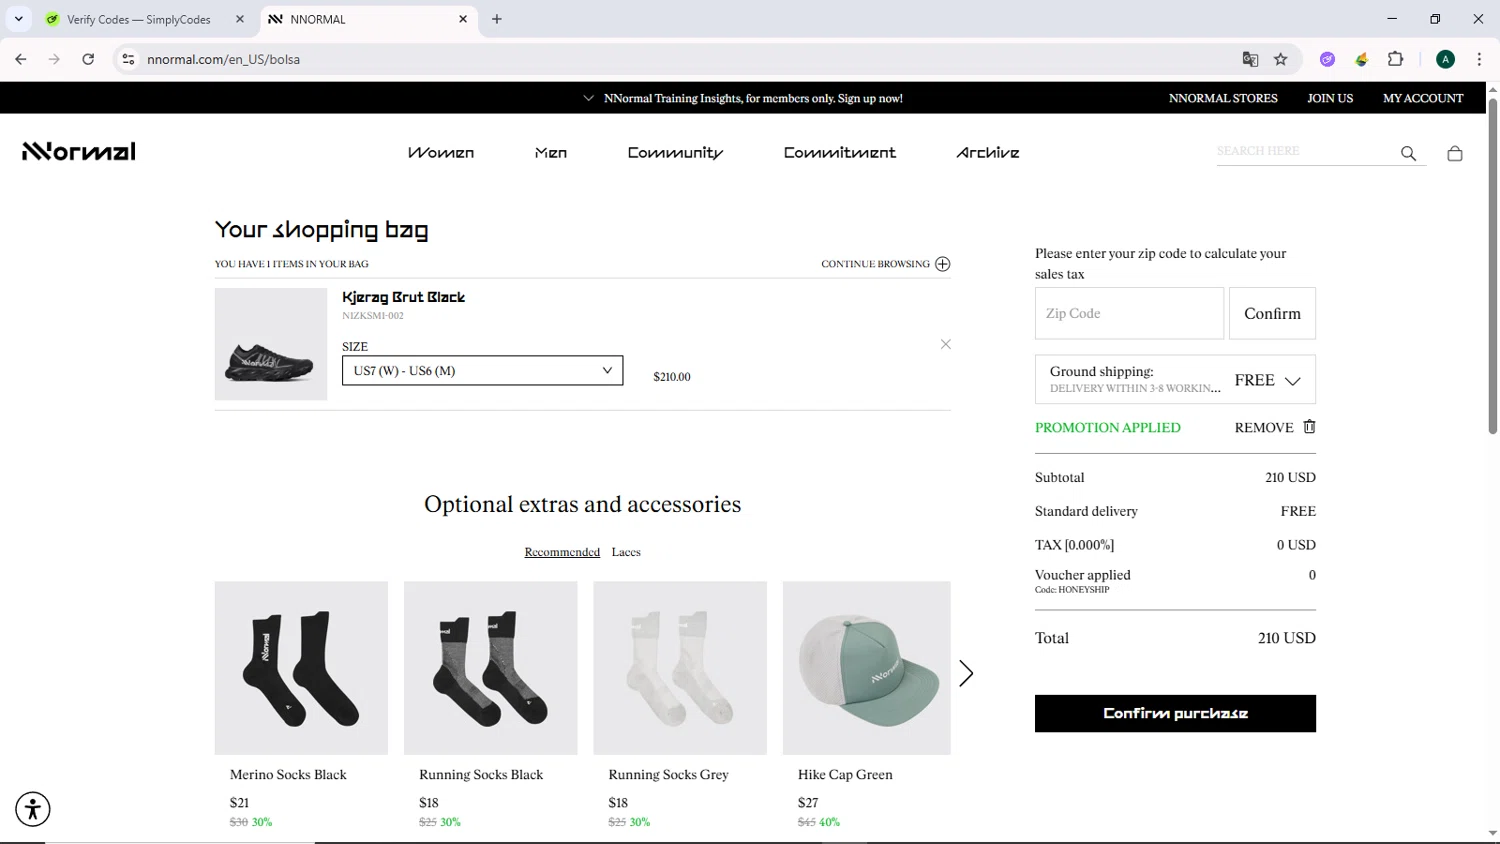This screenshot has width=1500, height=844.
Task: Open the Archive menu
Action: tap(988, 152)
